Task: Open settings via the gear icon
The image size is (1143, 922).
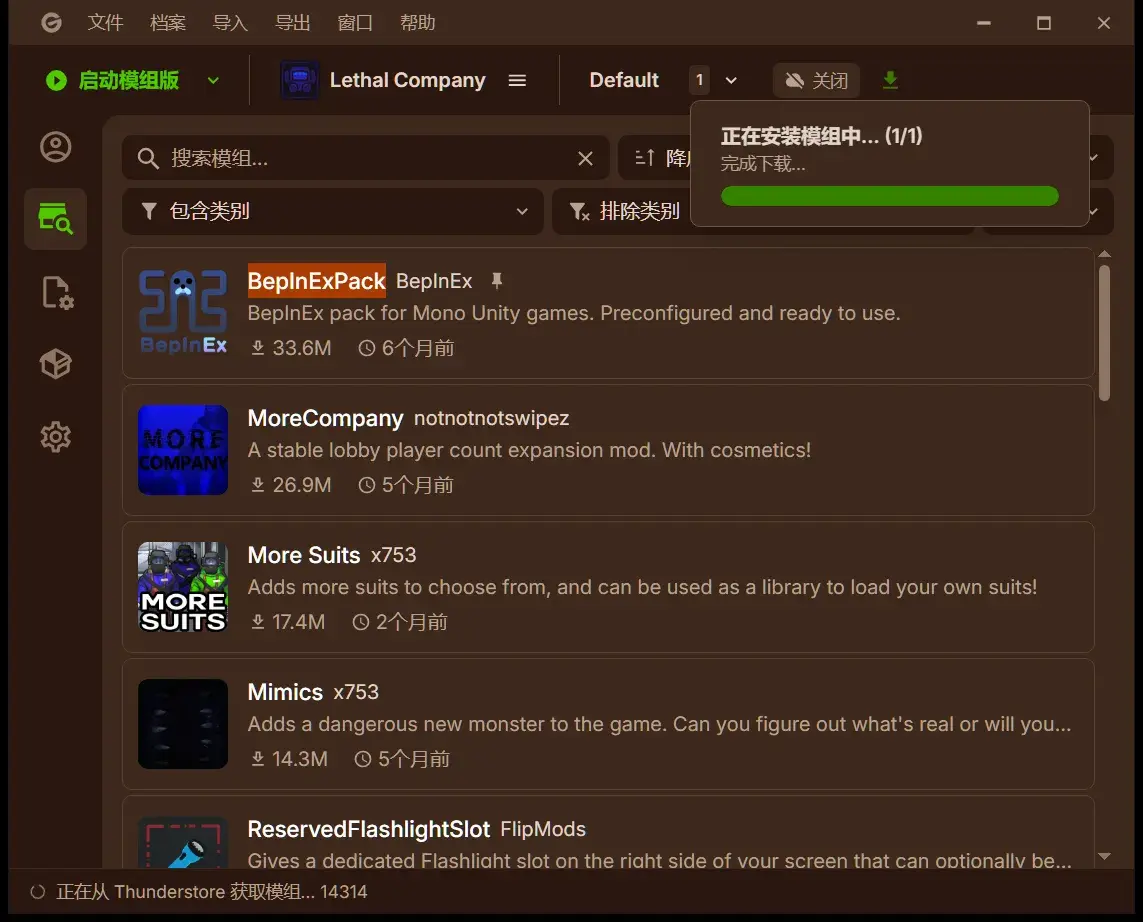Action: point(55,437)
